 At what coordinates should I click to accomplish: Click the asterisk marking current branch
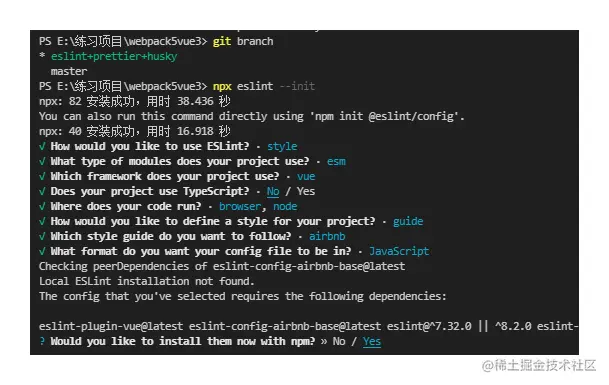coord(42,56)
